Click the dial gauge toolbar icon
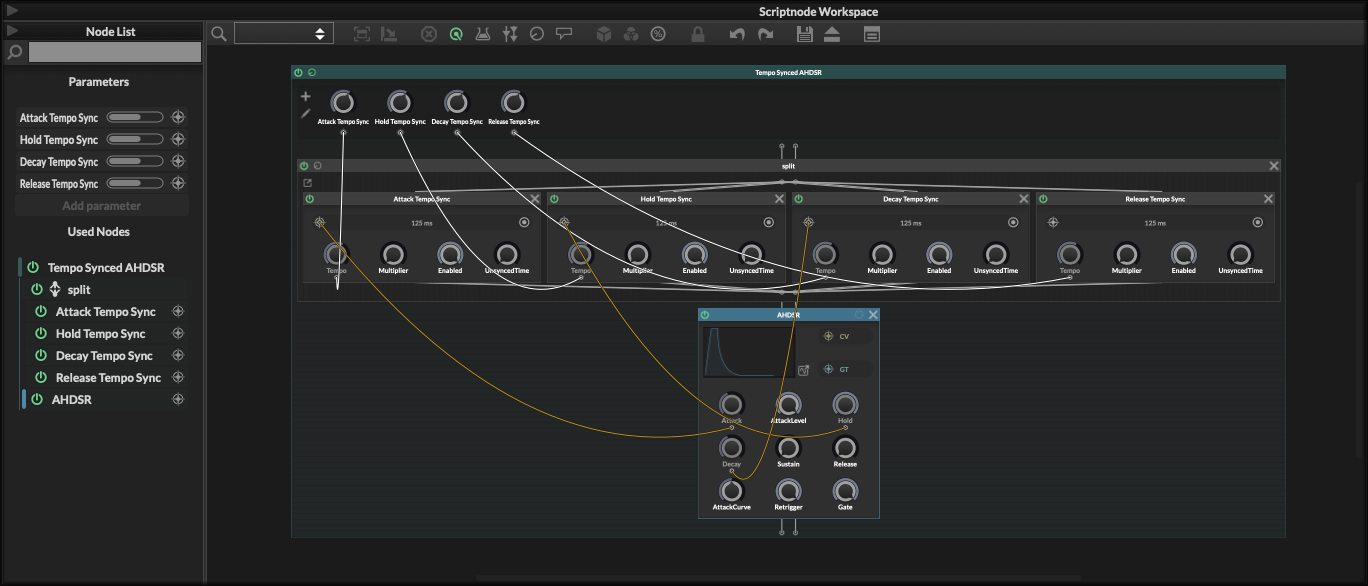 click(537, 34)
